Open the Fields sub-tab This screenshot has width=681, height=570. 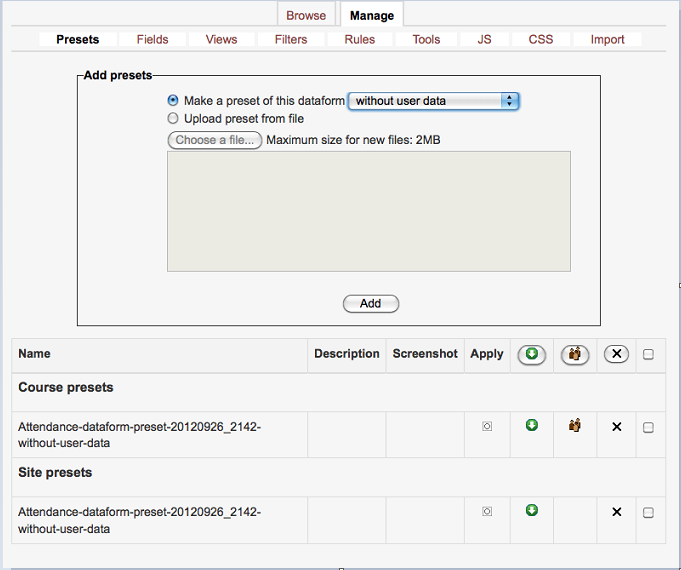tap(153, 40)
